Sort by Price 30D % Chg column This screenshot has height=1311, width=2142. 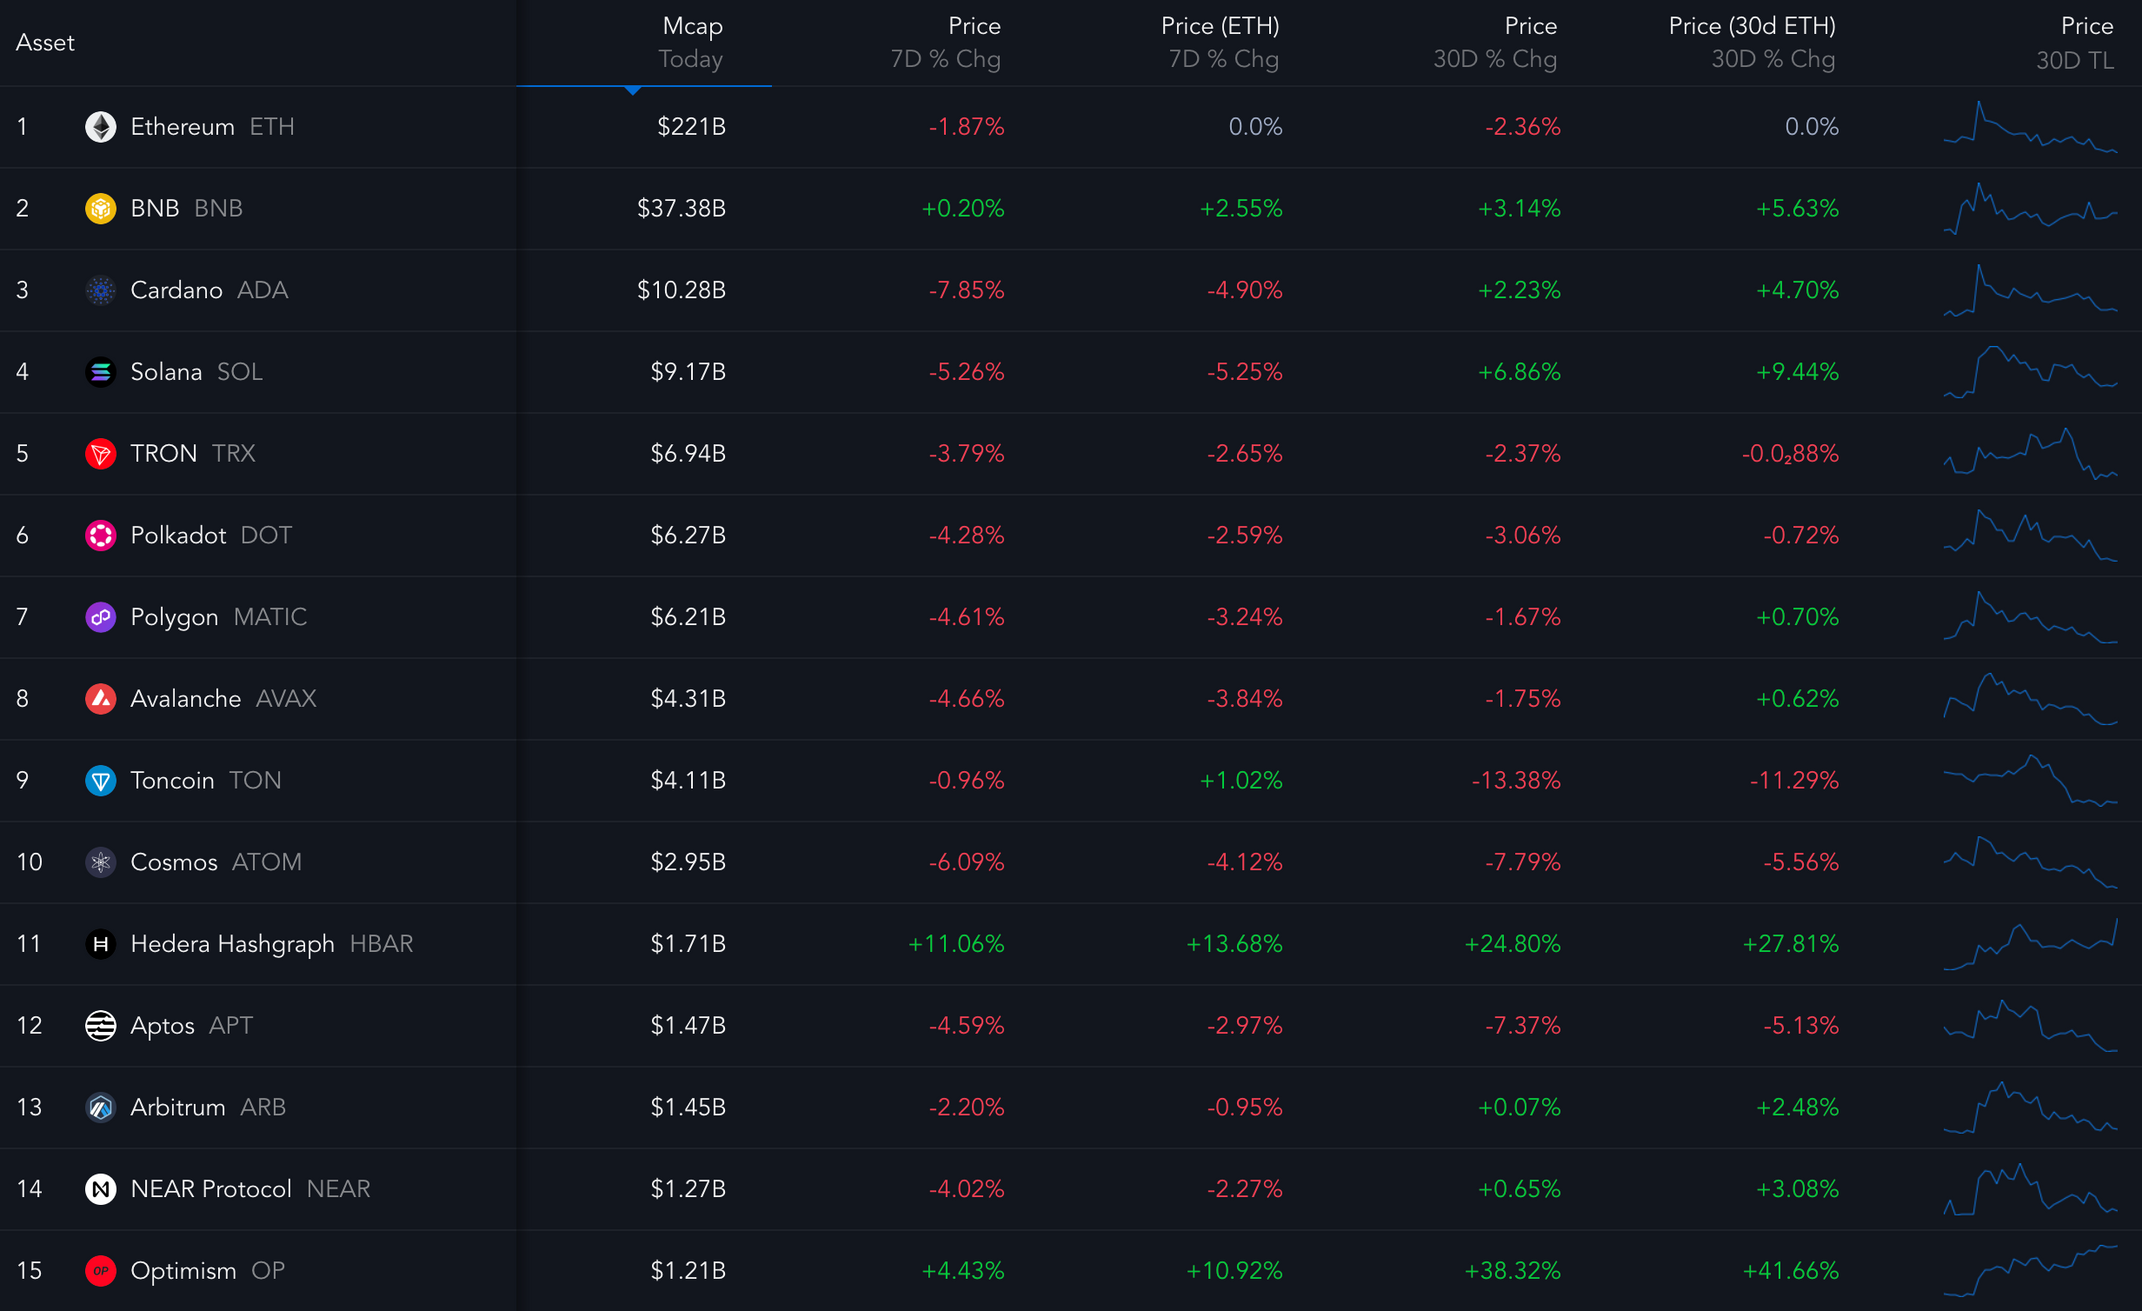tap(1495, 42)
